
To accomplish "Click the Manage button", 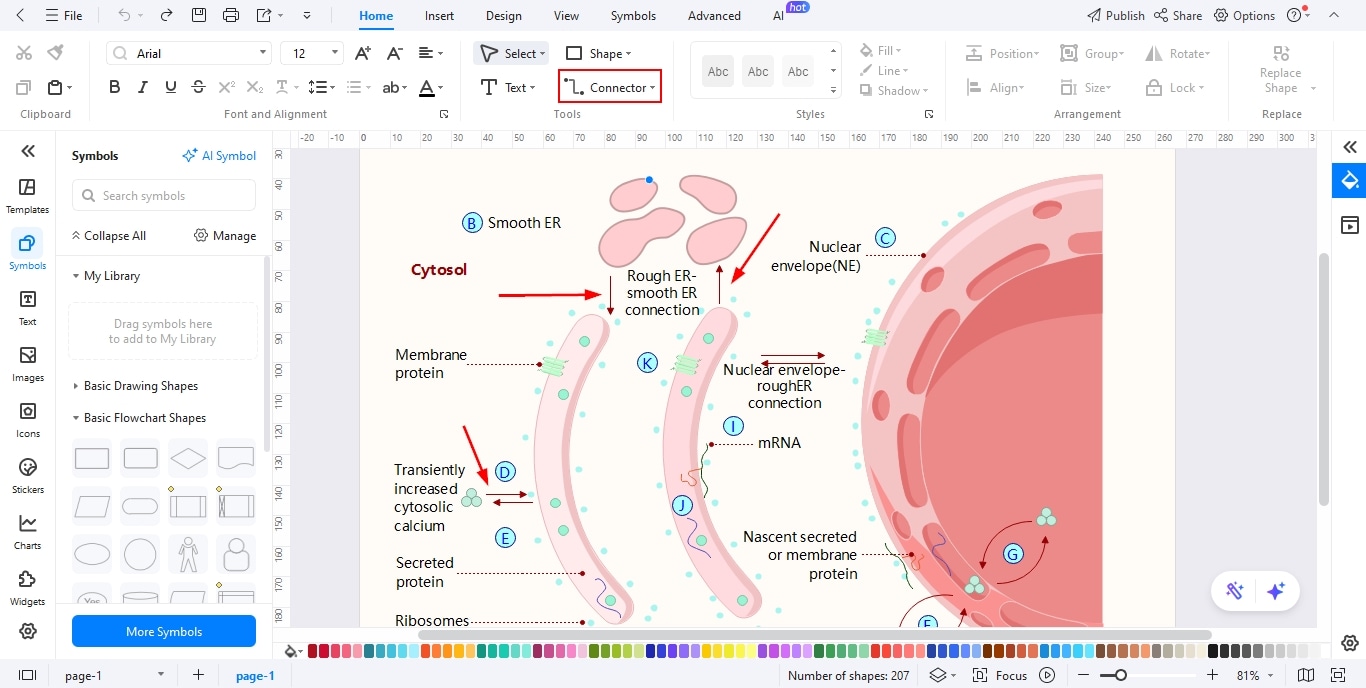I will [x=225, y=236].
